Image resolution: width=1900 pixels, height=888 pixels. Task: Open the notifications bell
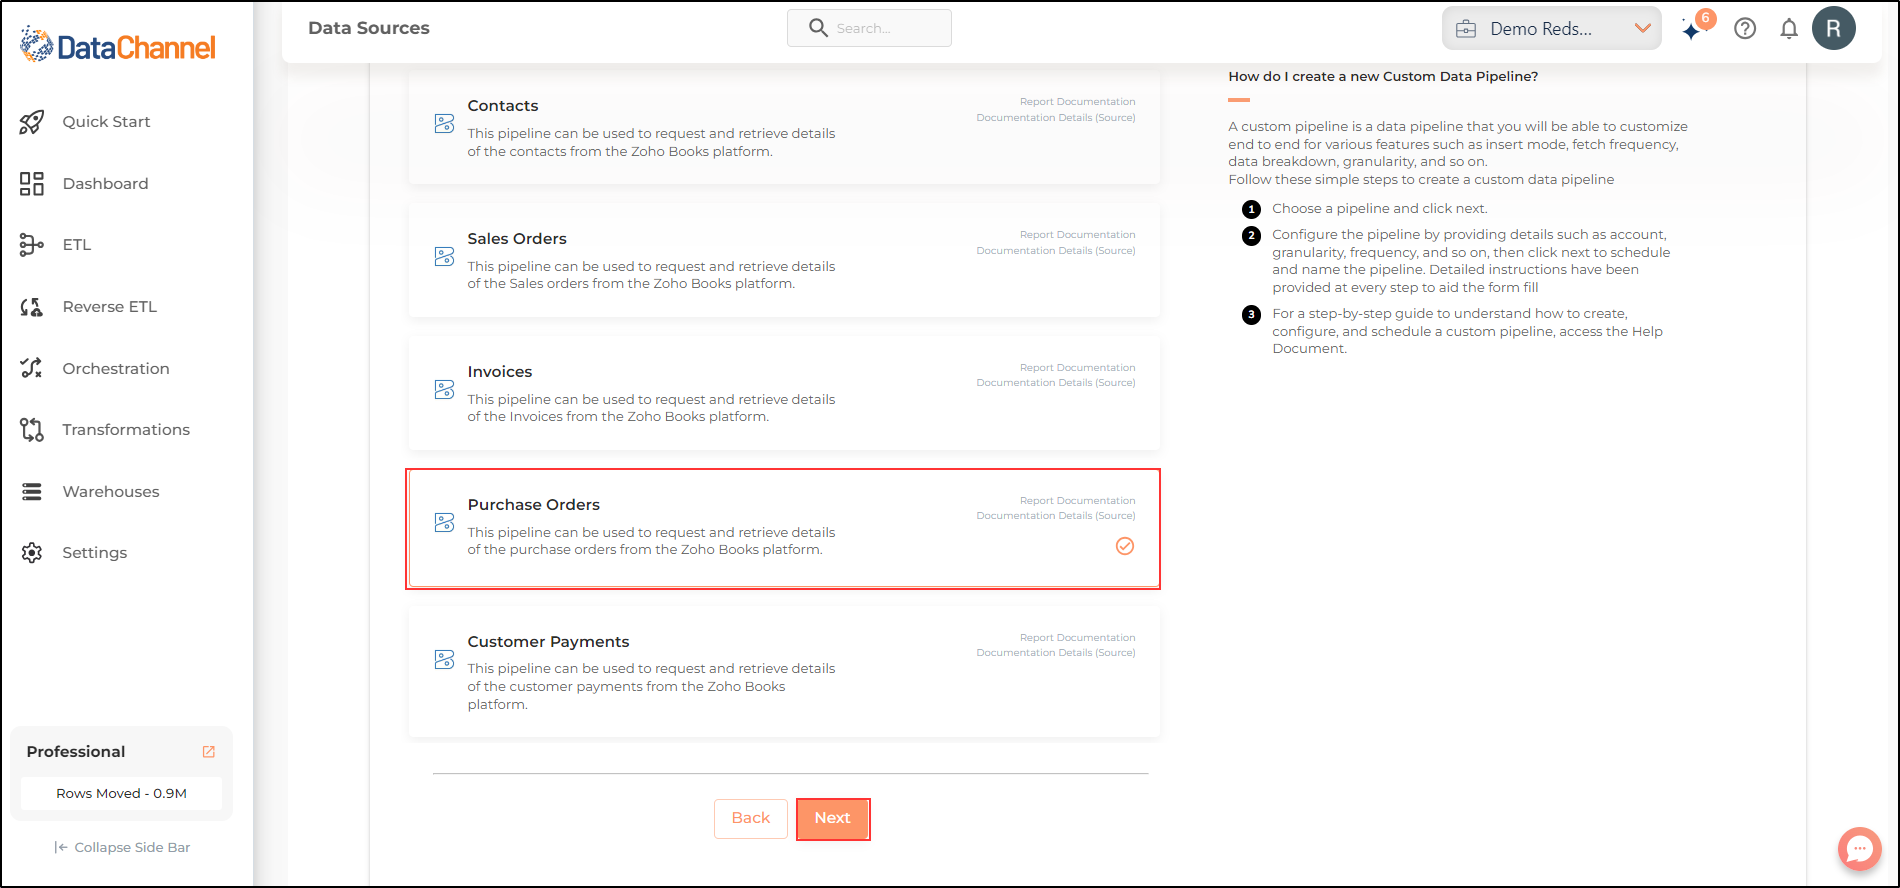(x=1789, y=28)
